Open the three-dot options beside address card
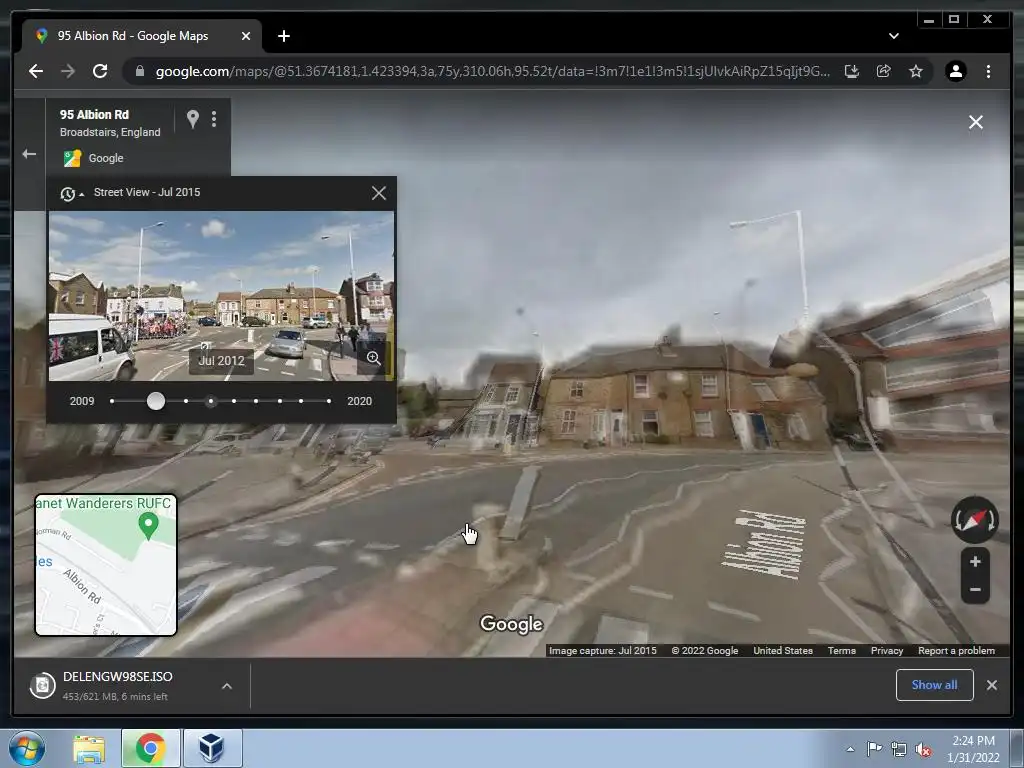 tap(214, 119)
